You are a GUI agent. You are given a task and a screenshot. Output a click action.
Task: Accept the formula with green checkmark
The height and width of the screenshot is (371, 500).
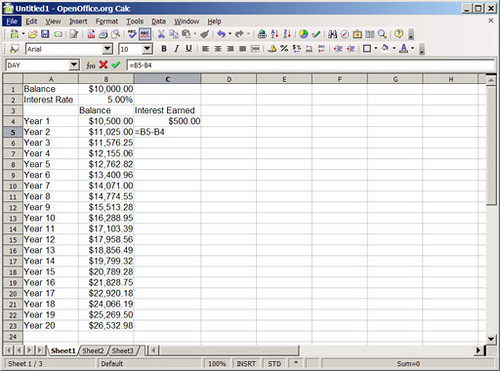pyautogui.click(x=116, y=65)
